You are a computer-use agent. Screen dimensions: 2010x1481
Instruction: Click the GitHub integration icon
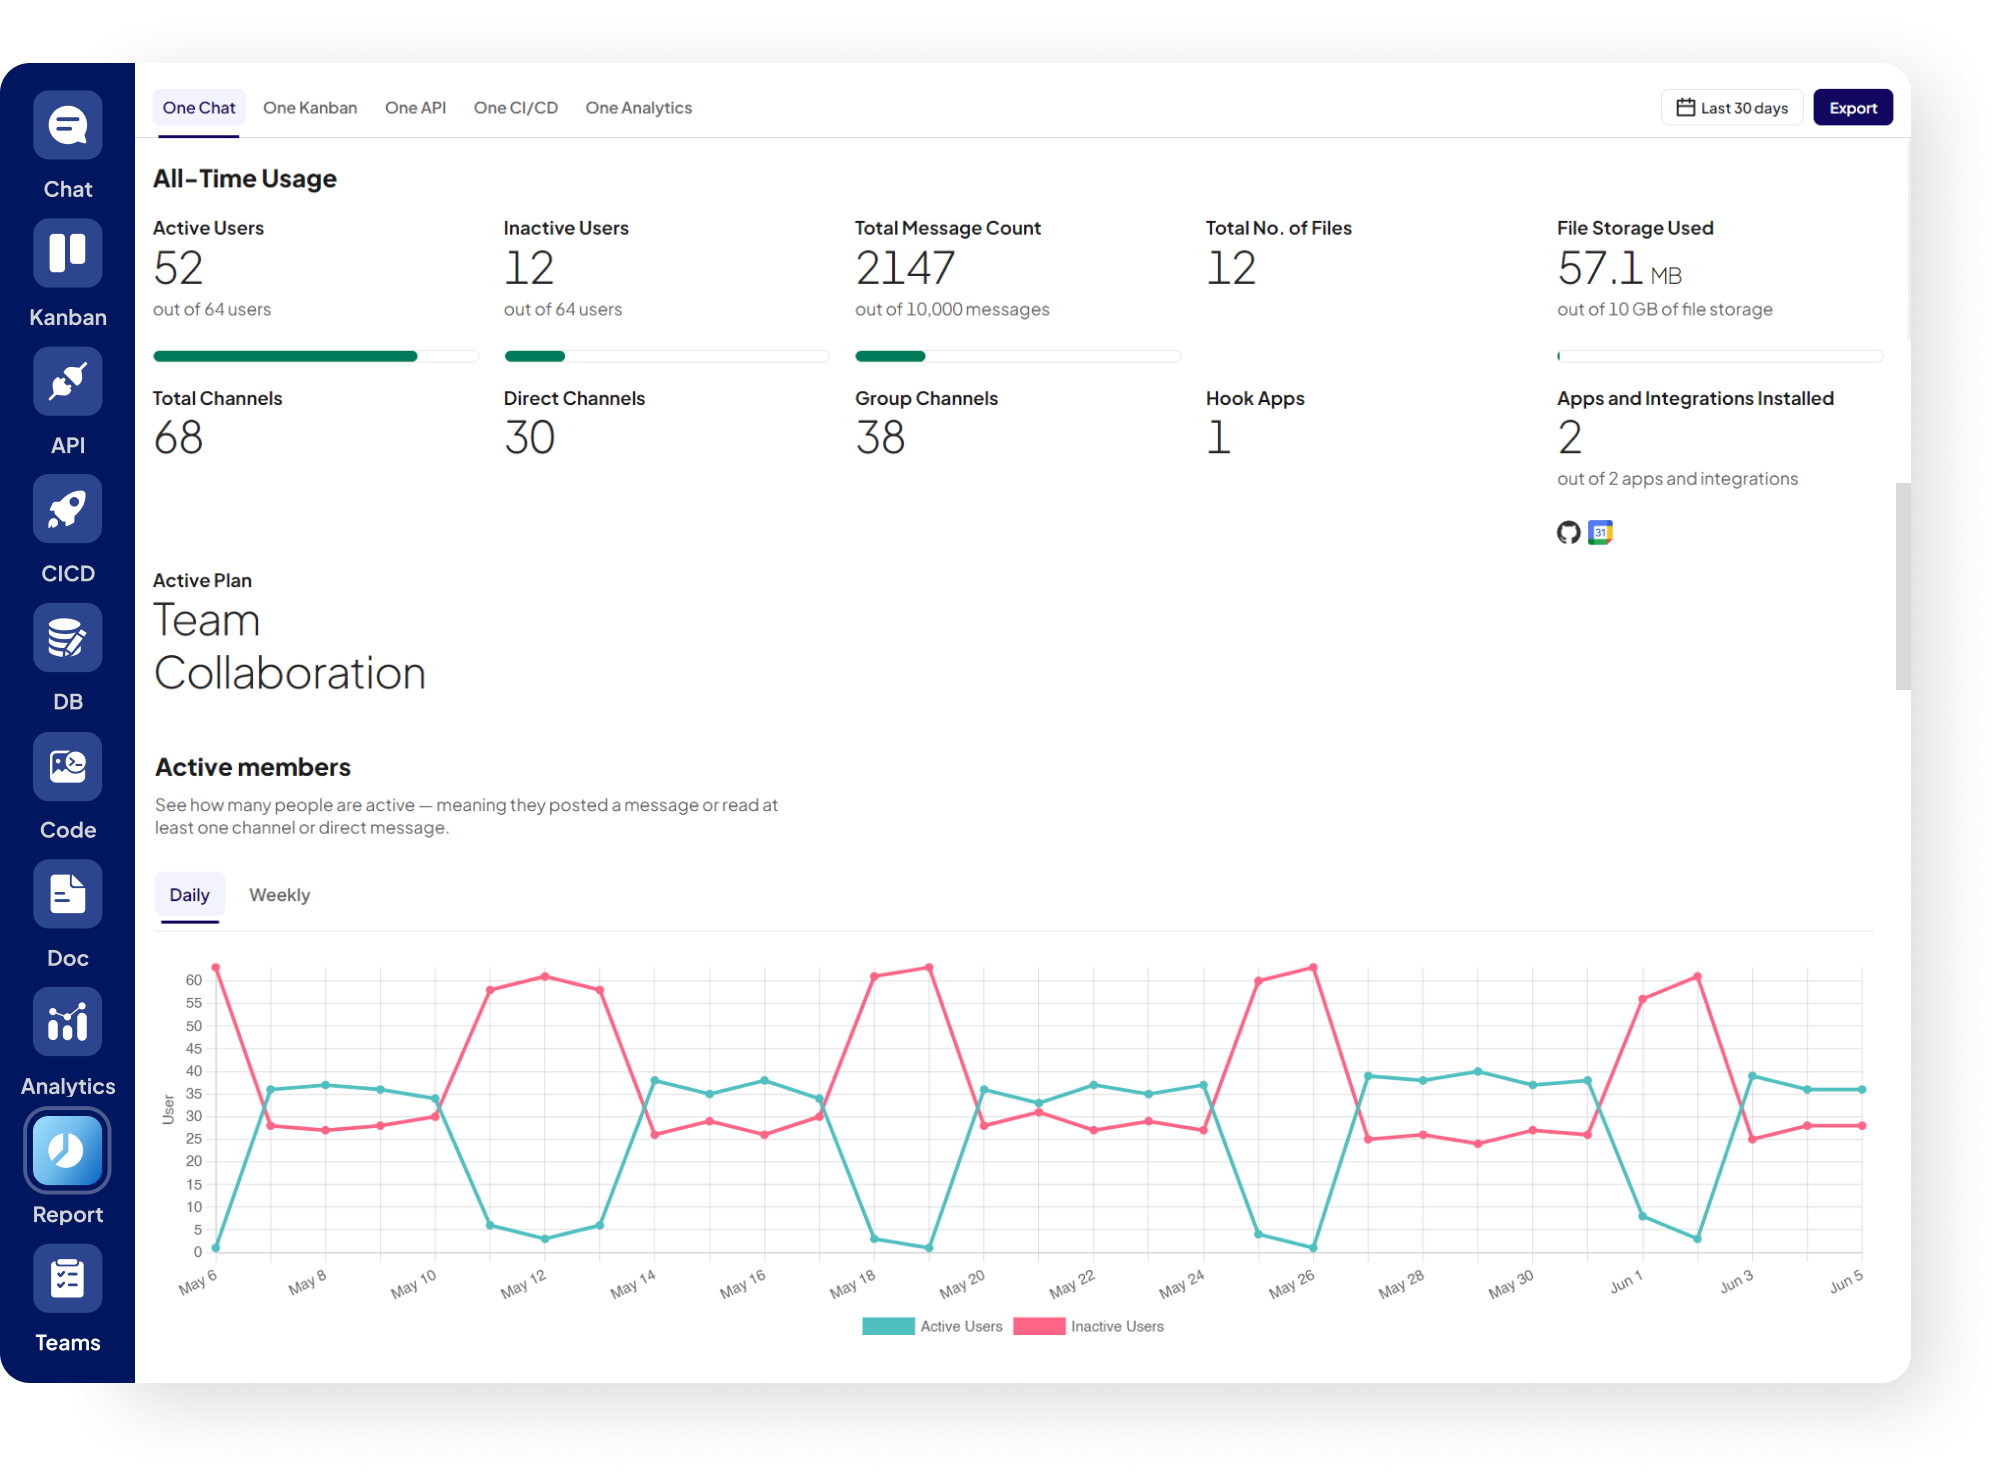(1568, 533)
